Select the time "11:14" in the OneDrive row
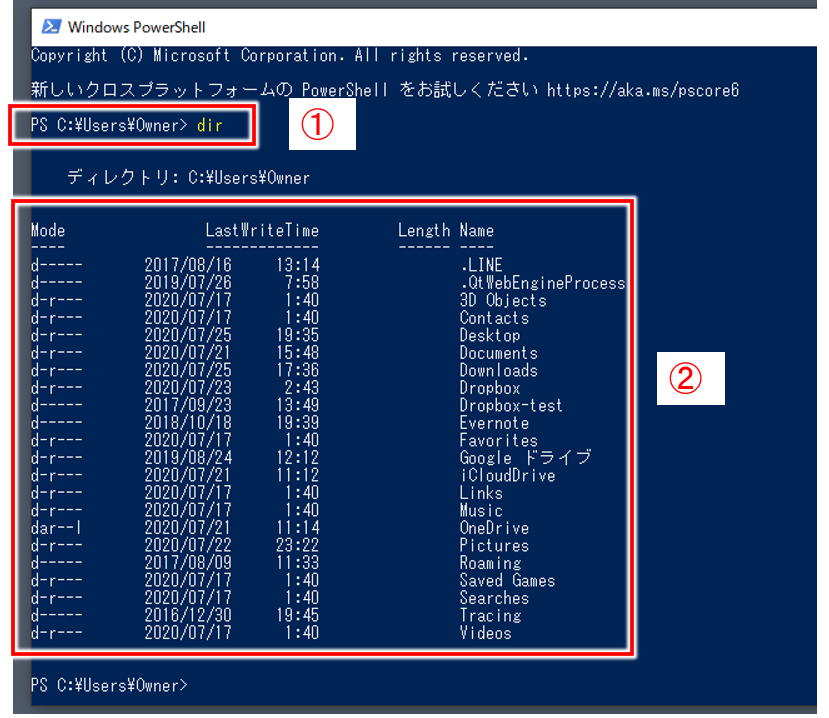829x718 pixels. tap(298, 528)
